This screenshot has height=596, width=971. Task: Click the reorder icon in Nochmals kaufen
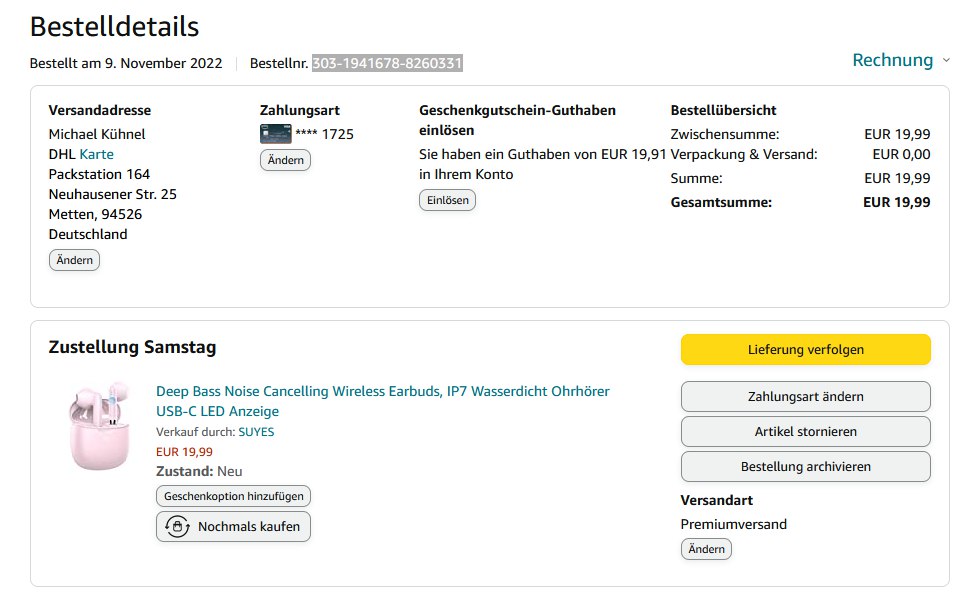pyautogui.click(x=177, y=527)
